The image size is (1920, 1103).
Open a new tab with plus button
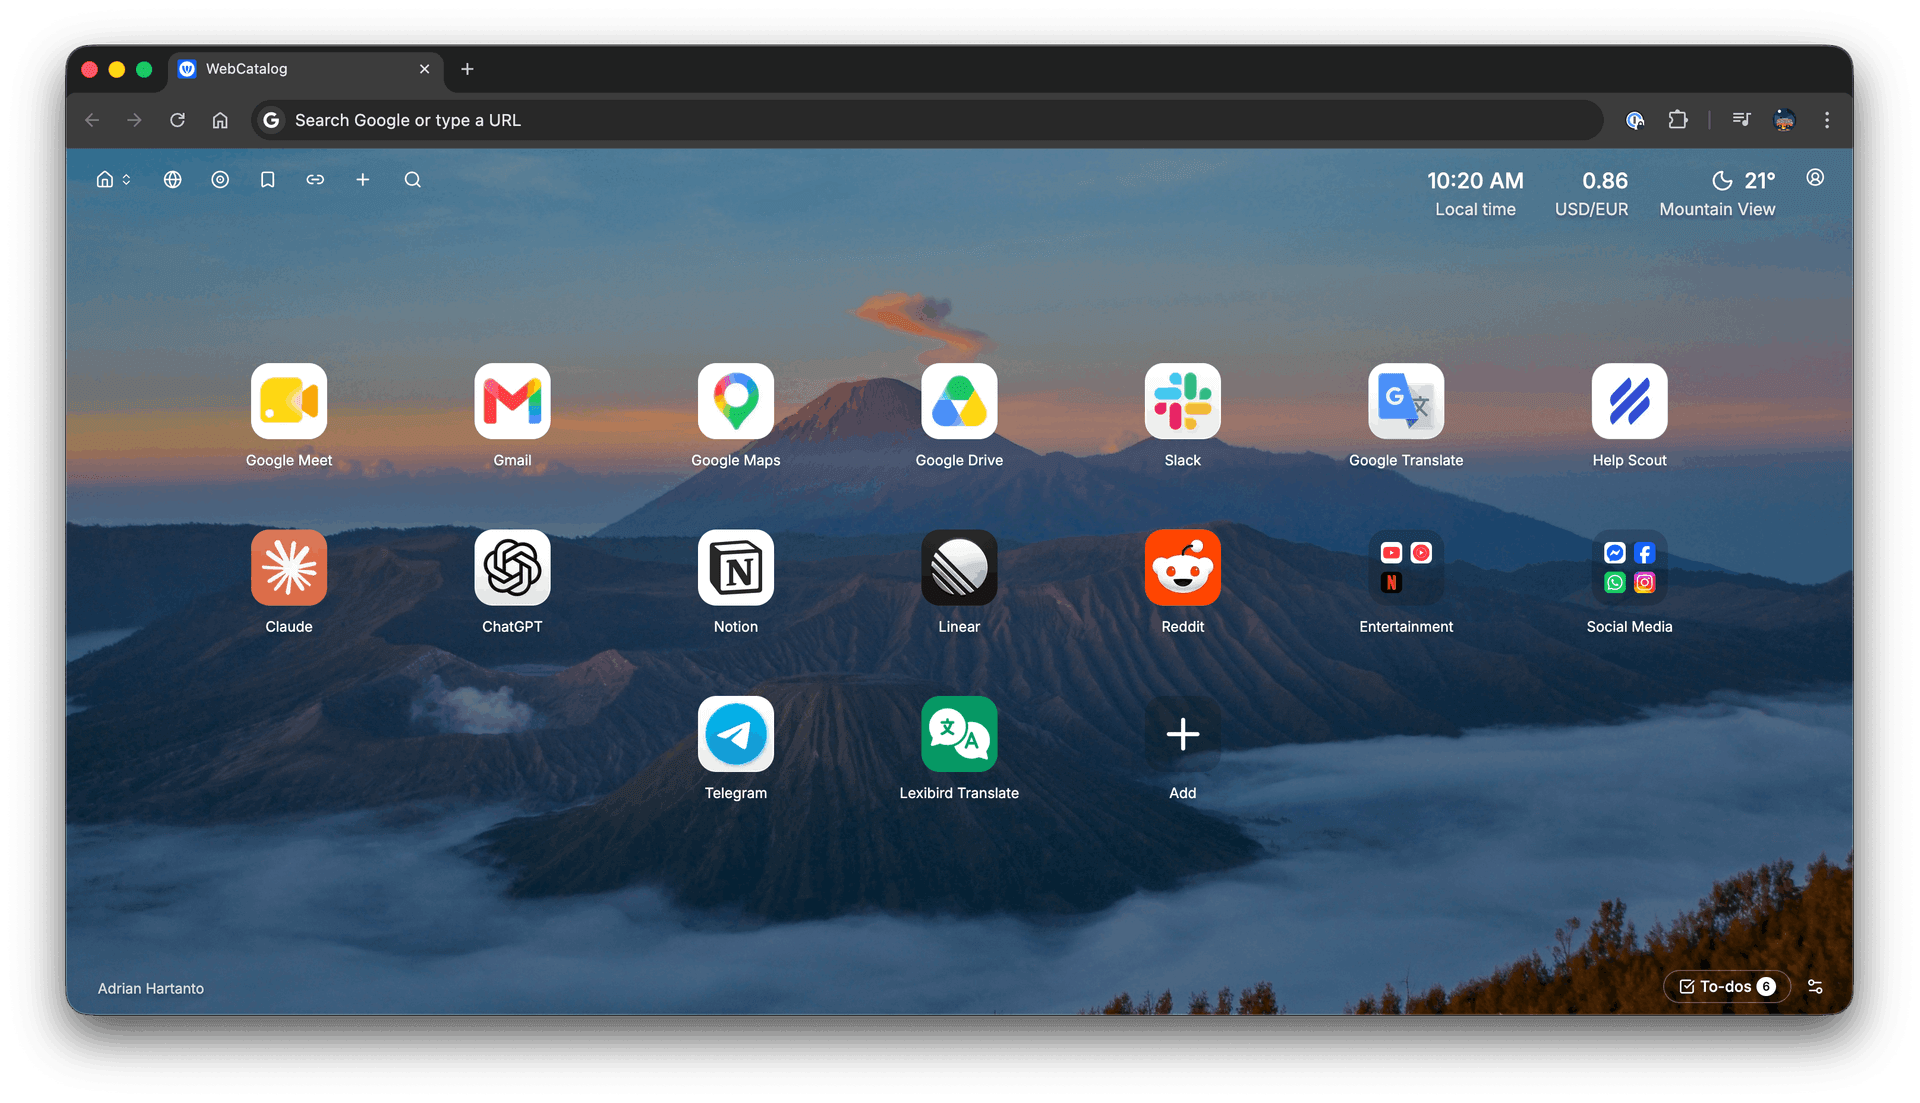click(x=467, y=69)
